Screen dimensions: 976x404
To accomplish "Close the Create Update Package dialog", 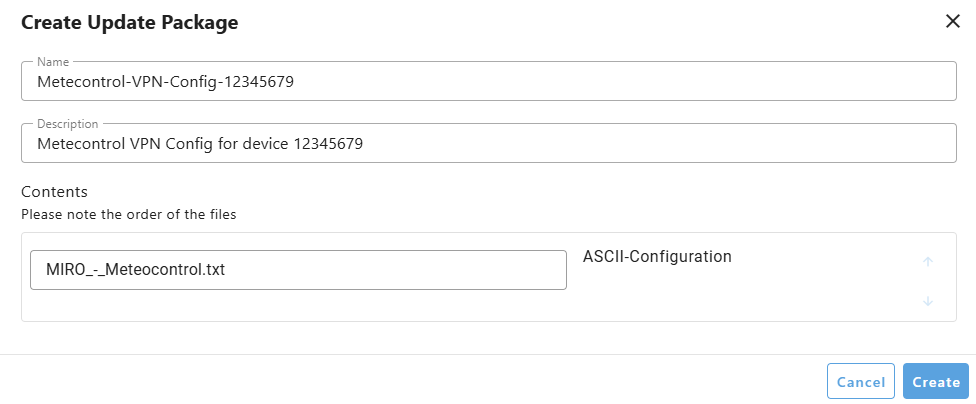I will pos(952,22).
